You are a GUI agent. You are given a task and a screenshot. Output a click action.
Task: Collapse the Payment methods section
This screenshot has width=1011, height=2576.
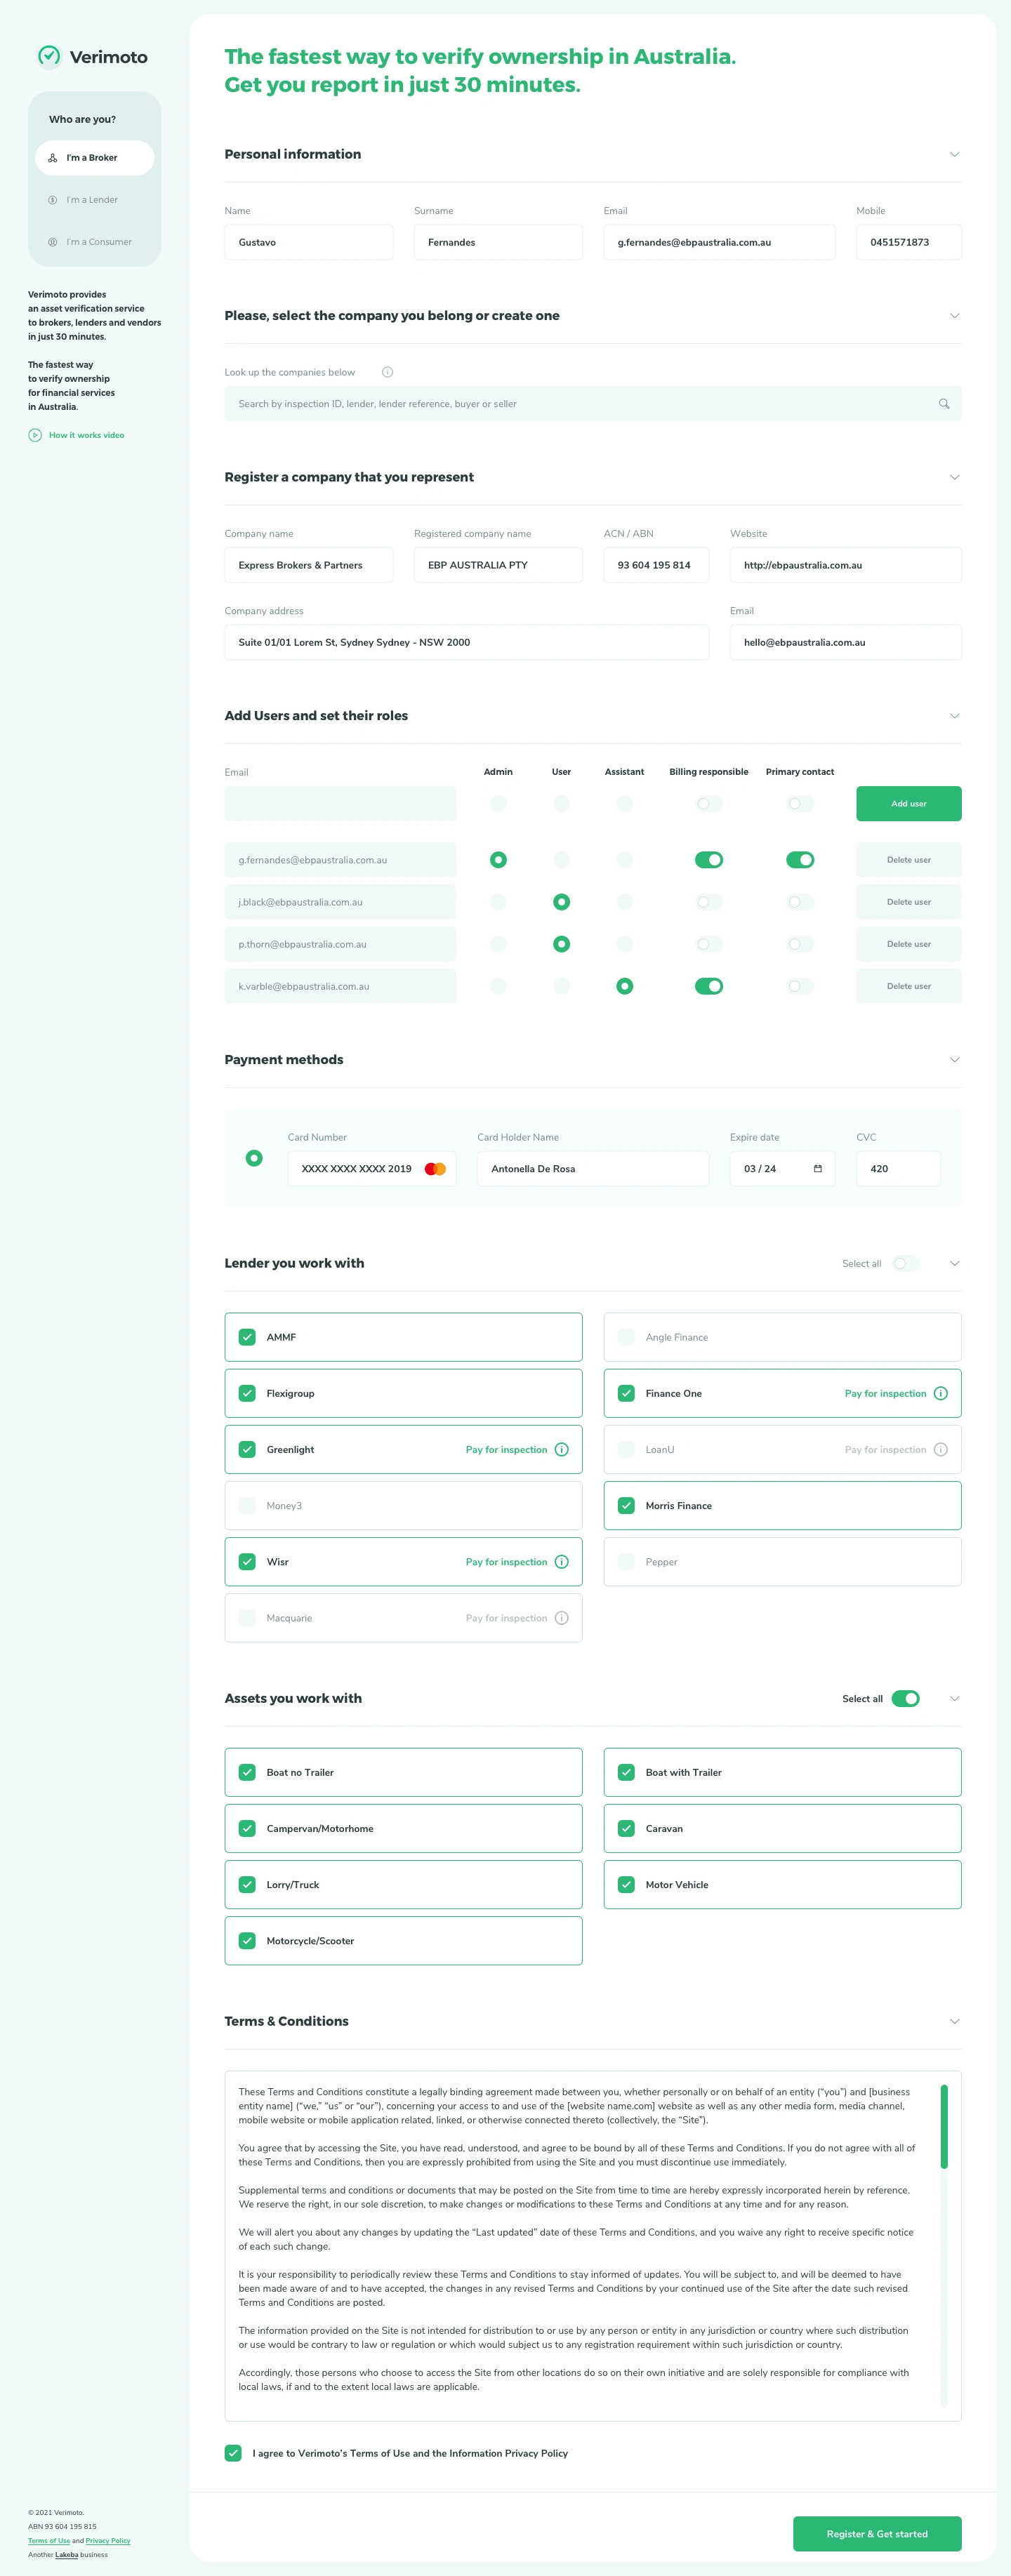click(955, 1060)
